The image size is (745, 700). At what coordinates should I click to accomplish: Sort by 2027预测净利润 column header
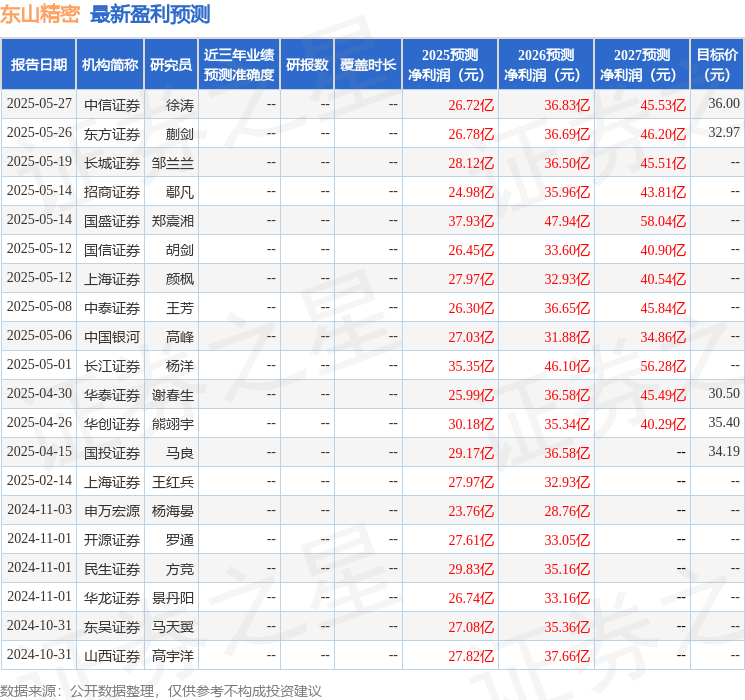(642, 65)
